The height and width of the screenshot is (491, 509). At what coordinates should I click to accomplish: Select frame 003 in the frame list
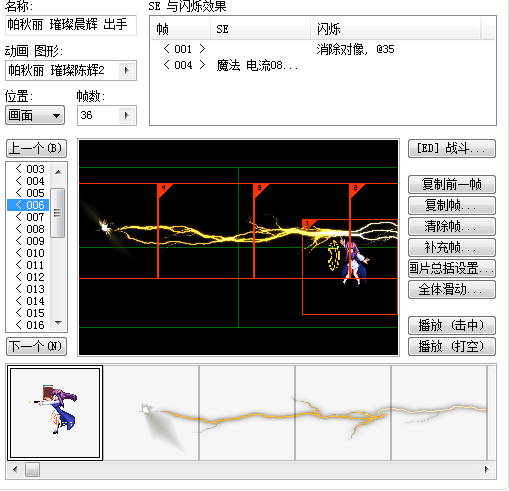(29, 169)
